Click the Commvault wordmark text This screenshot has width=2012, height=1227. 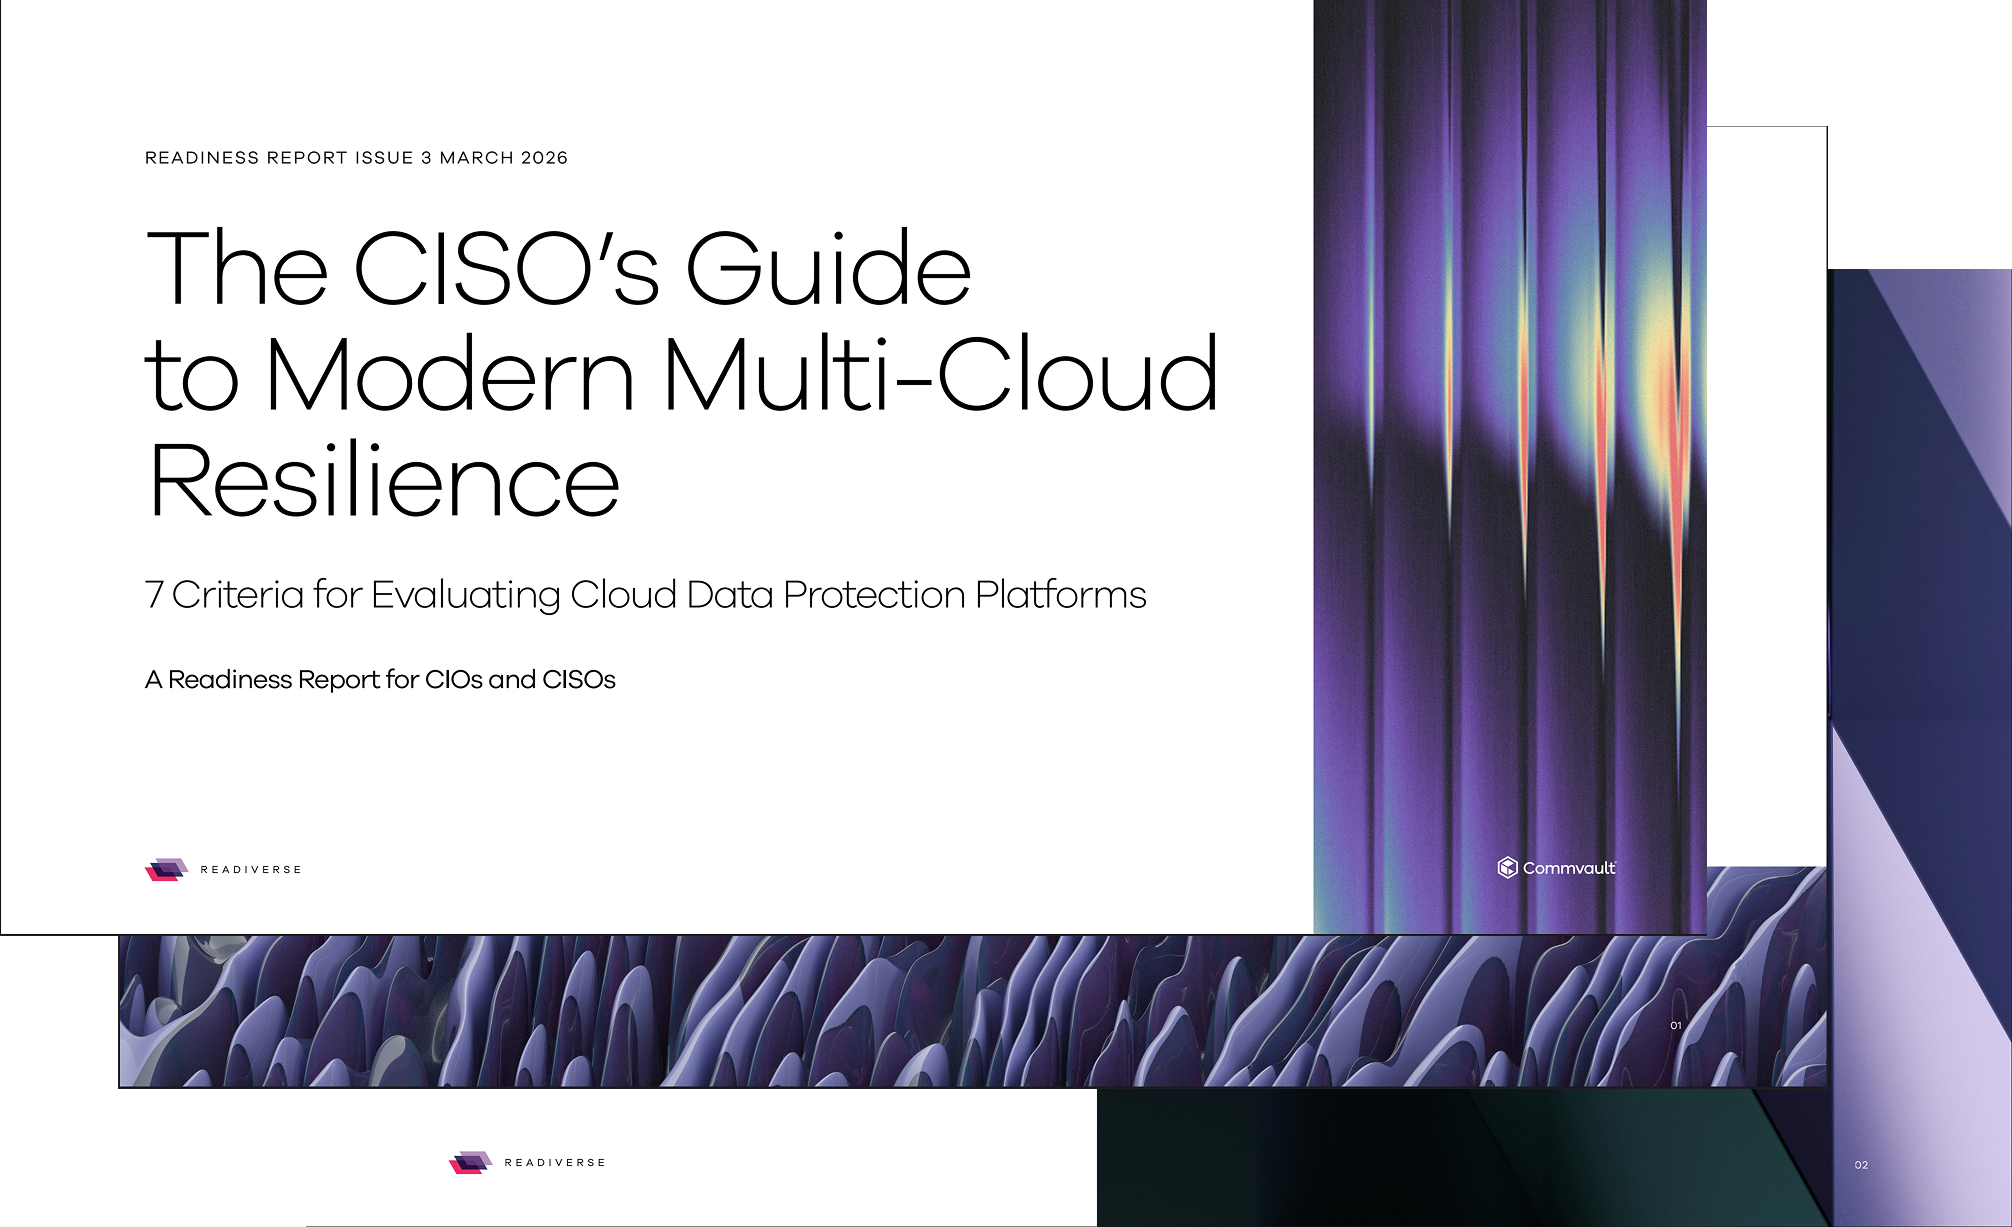1568,868
